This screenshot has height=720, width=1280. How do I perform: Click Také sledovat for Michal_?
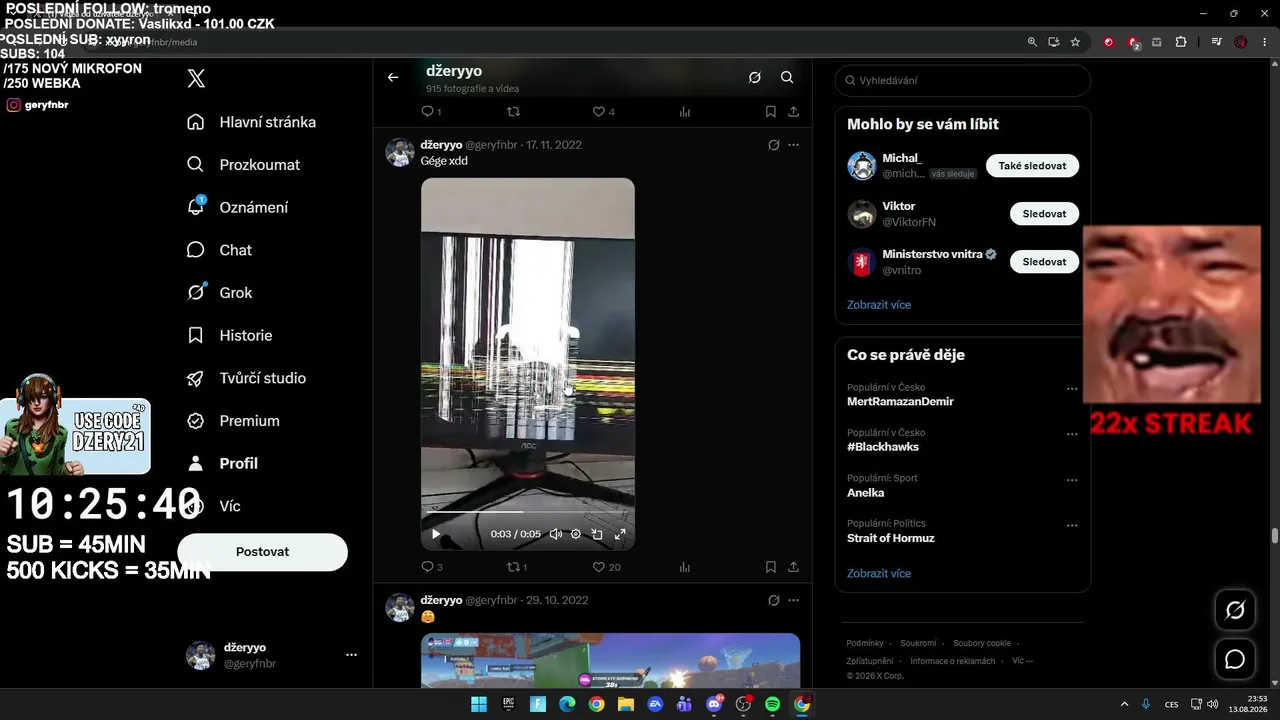(1032, 166)
